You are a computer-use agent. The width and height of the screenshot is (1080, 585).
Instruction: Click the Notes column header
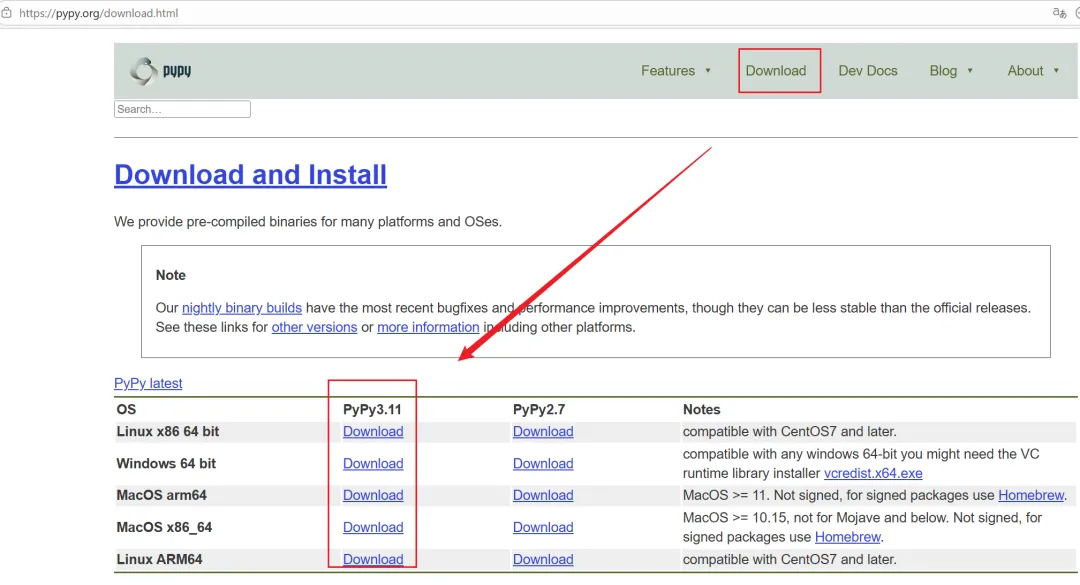701,409
